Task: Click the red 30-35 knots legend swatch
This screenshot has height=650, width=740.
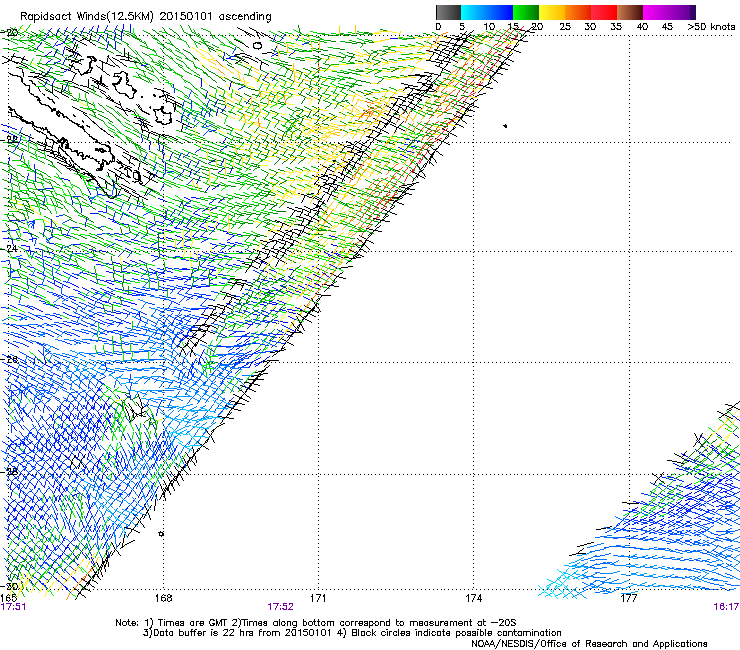Action: point(604,12)
